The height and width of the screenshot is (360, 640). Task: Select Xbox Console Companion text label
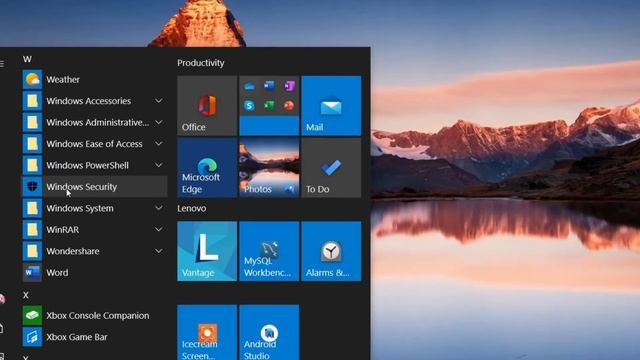click(x=98, y=316)
